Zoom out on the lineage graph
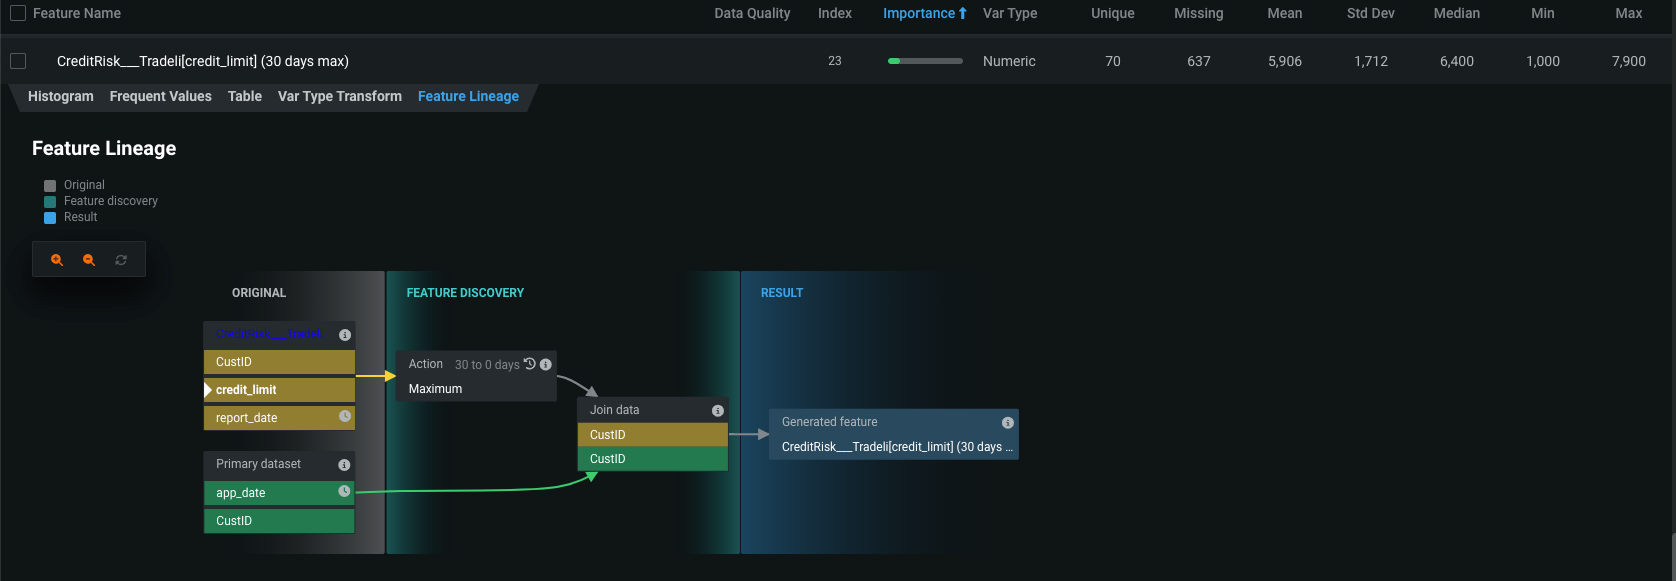This screenshot has height=581, width=1676. [89, 260]
